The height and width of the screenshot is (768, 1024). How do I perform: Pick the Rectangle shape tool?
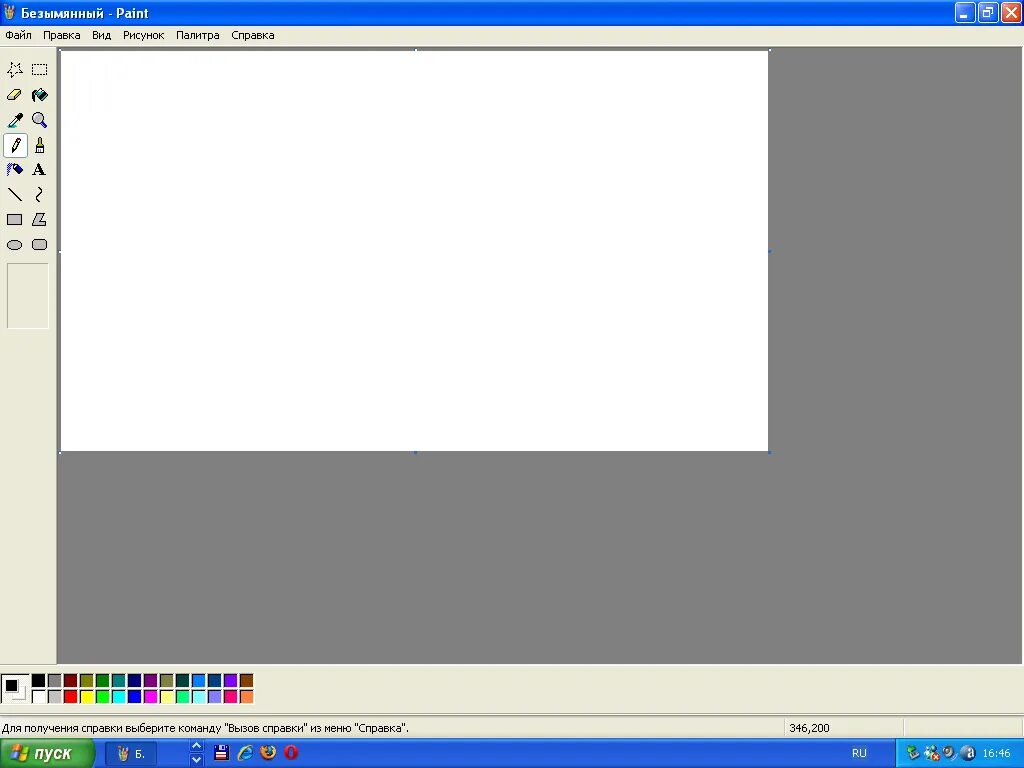15,219
